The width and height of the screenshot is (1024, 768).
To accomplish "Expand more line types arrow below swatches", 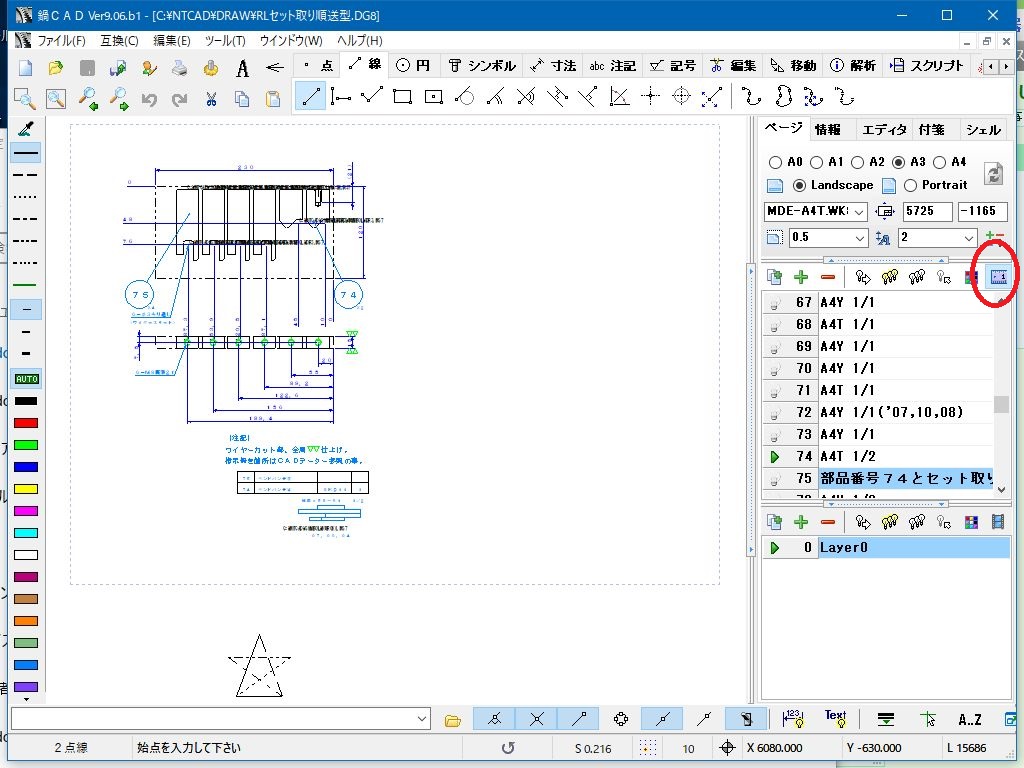I will [26, 699].
